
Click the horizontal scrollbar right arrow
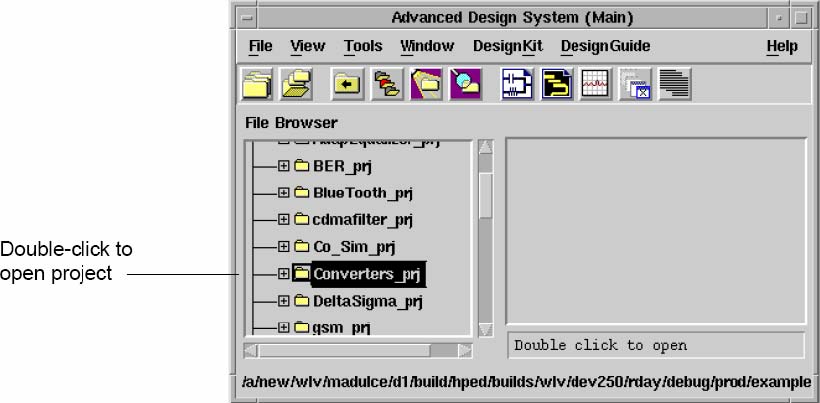coord(465,350)
